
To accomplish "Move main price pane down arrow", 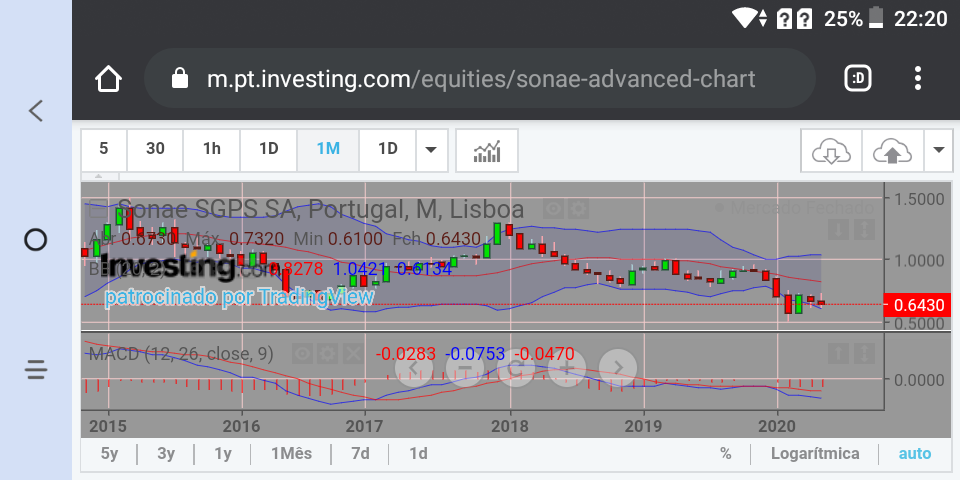I will [839, 230].
